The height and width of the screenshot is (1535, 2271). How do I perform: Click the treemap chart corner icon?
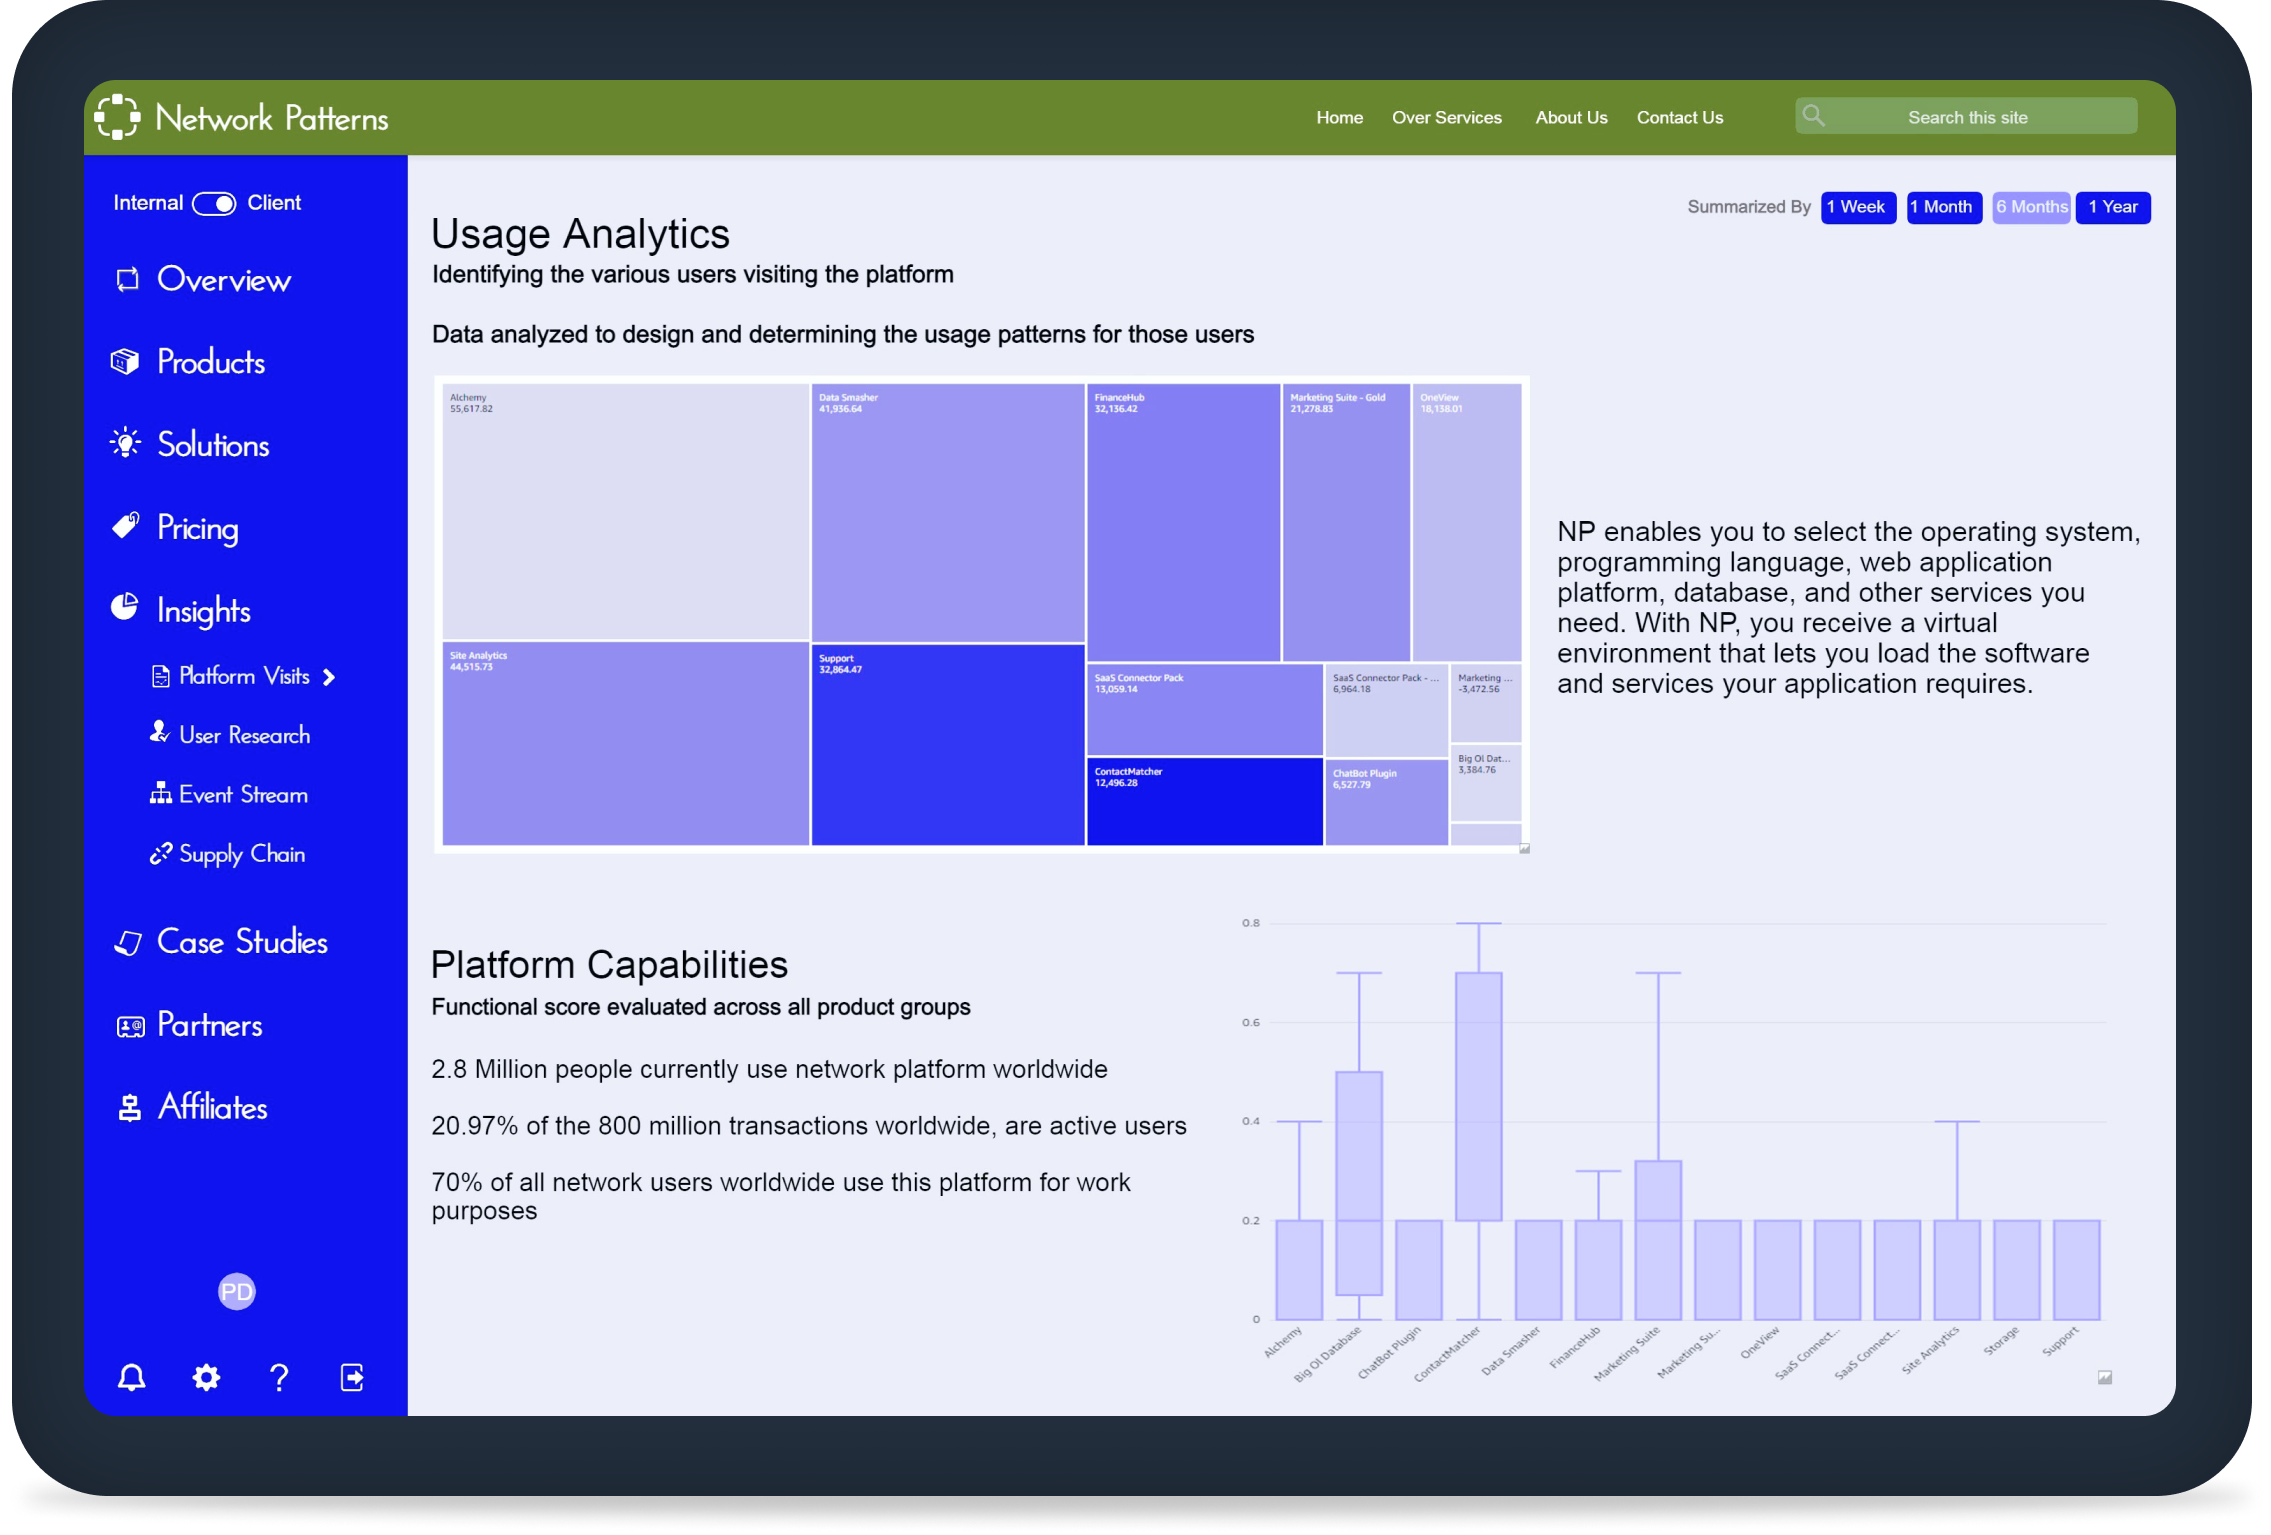[x=1524, y=848]
